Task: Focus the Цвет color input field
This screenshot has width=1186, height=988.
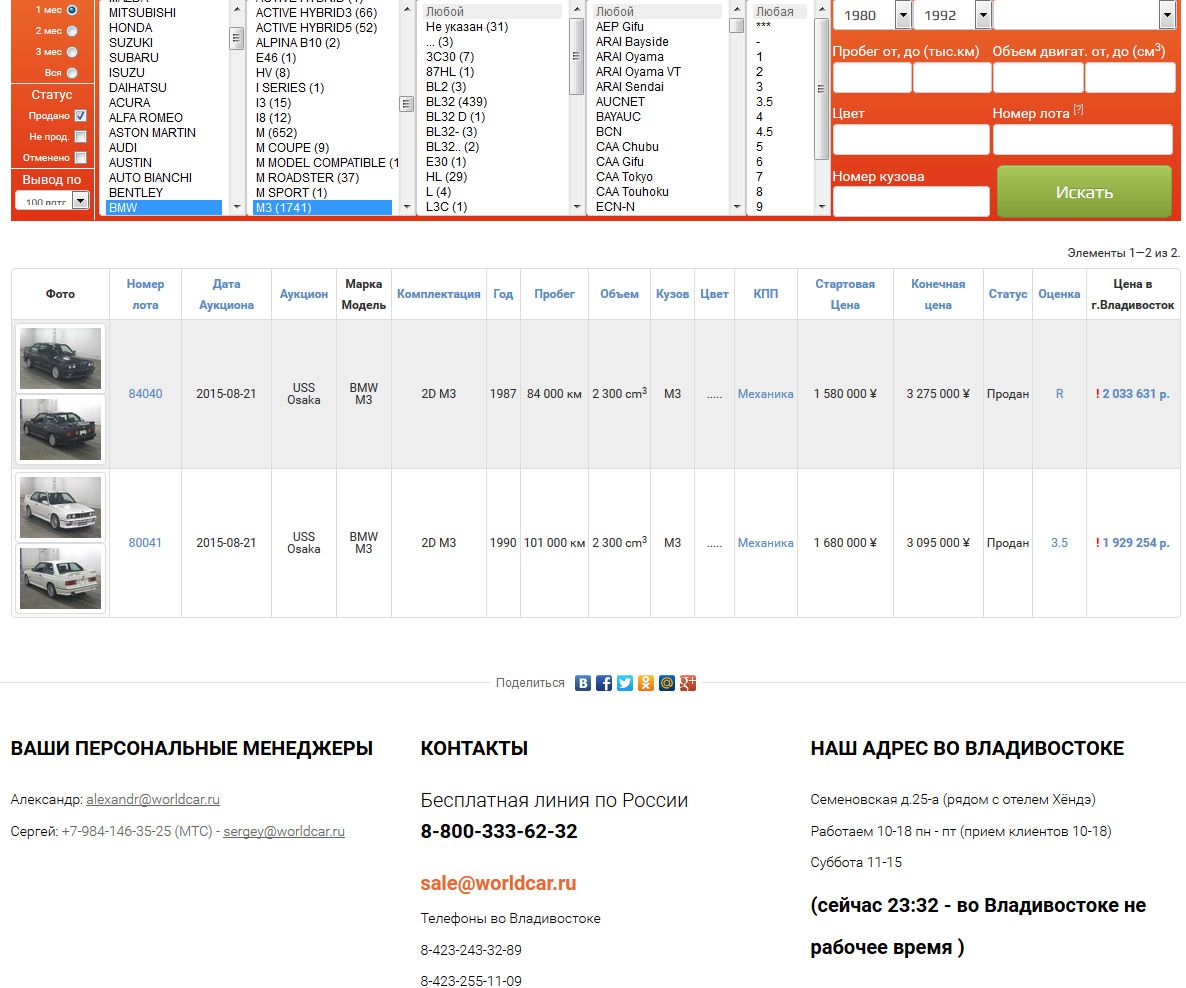Action: [911, 140]
